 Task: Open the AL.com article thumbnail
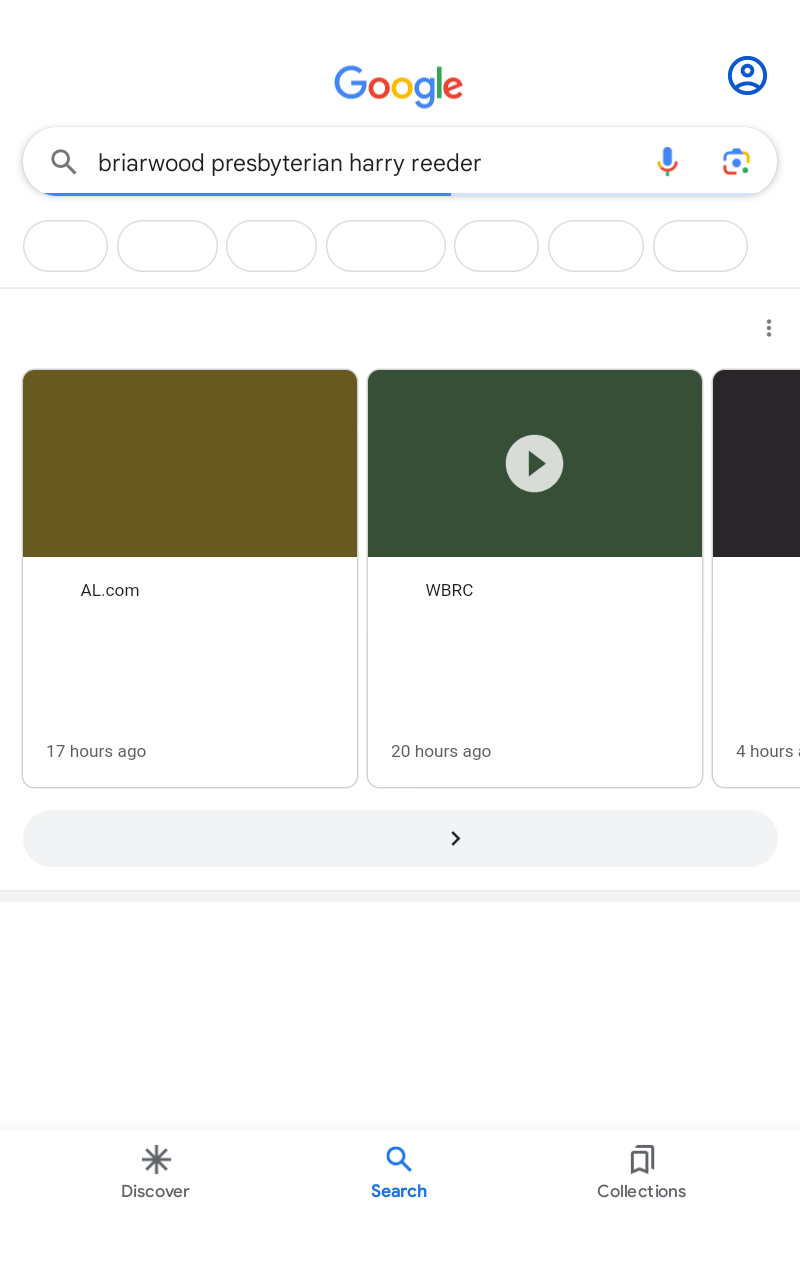pyautogui.click(x=190, y=464)
